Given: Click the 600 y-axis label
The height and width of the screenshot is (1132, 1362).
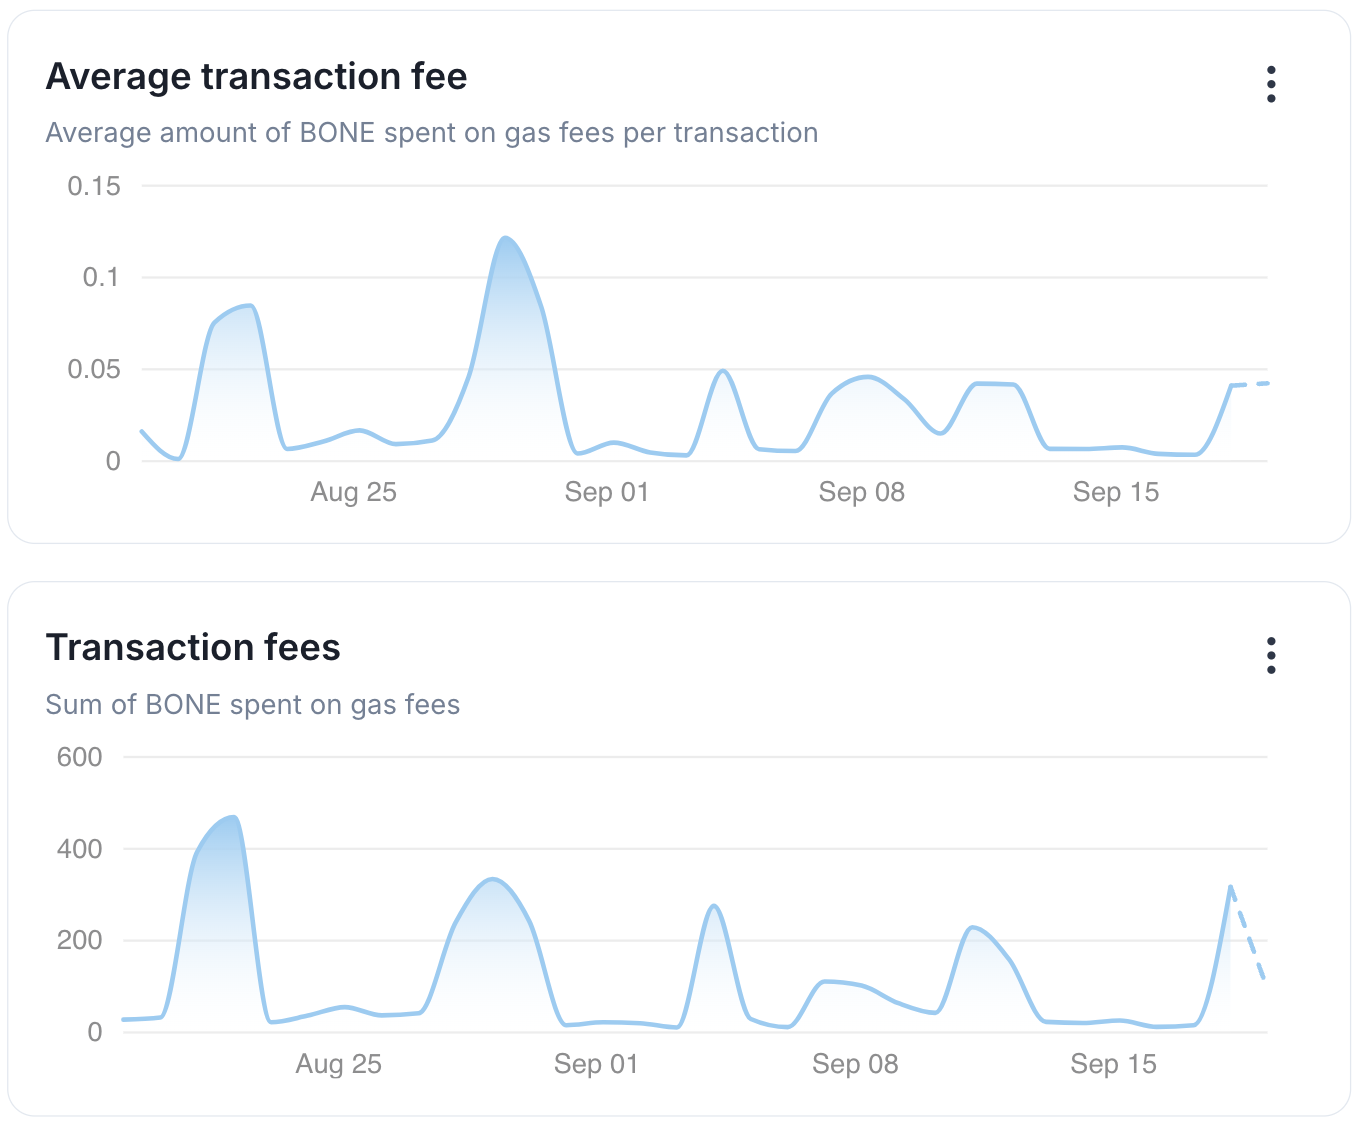Looking at the screenshot, I should (x=80, y=757).
